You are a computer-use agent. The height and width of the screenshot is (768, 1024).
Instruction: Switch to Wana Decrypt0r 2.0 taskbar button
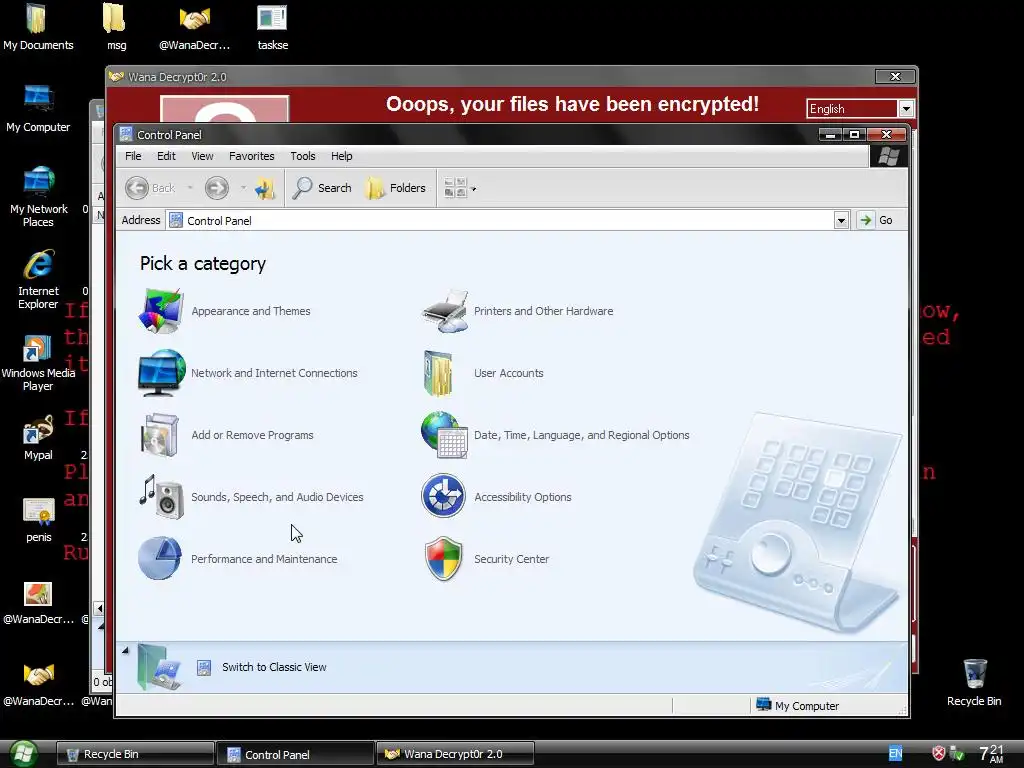point(455,754)
